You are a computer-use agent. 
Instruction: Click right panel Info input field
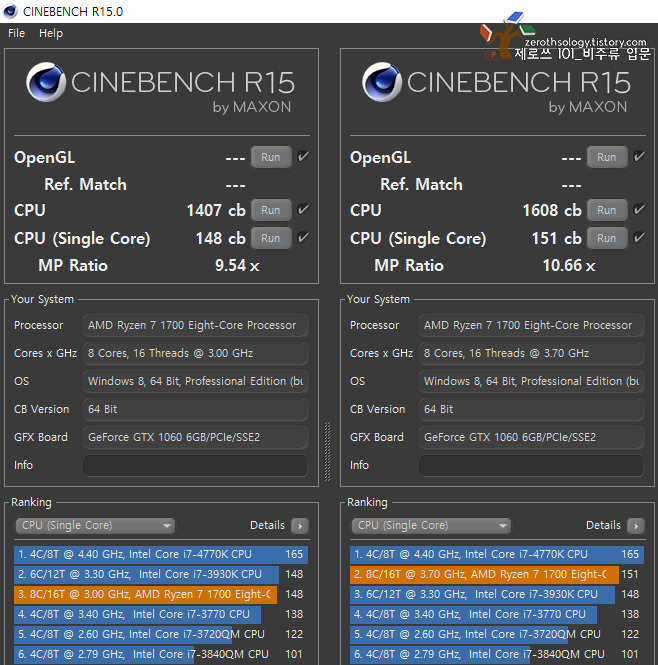tap(531, 466)
